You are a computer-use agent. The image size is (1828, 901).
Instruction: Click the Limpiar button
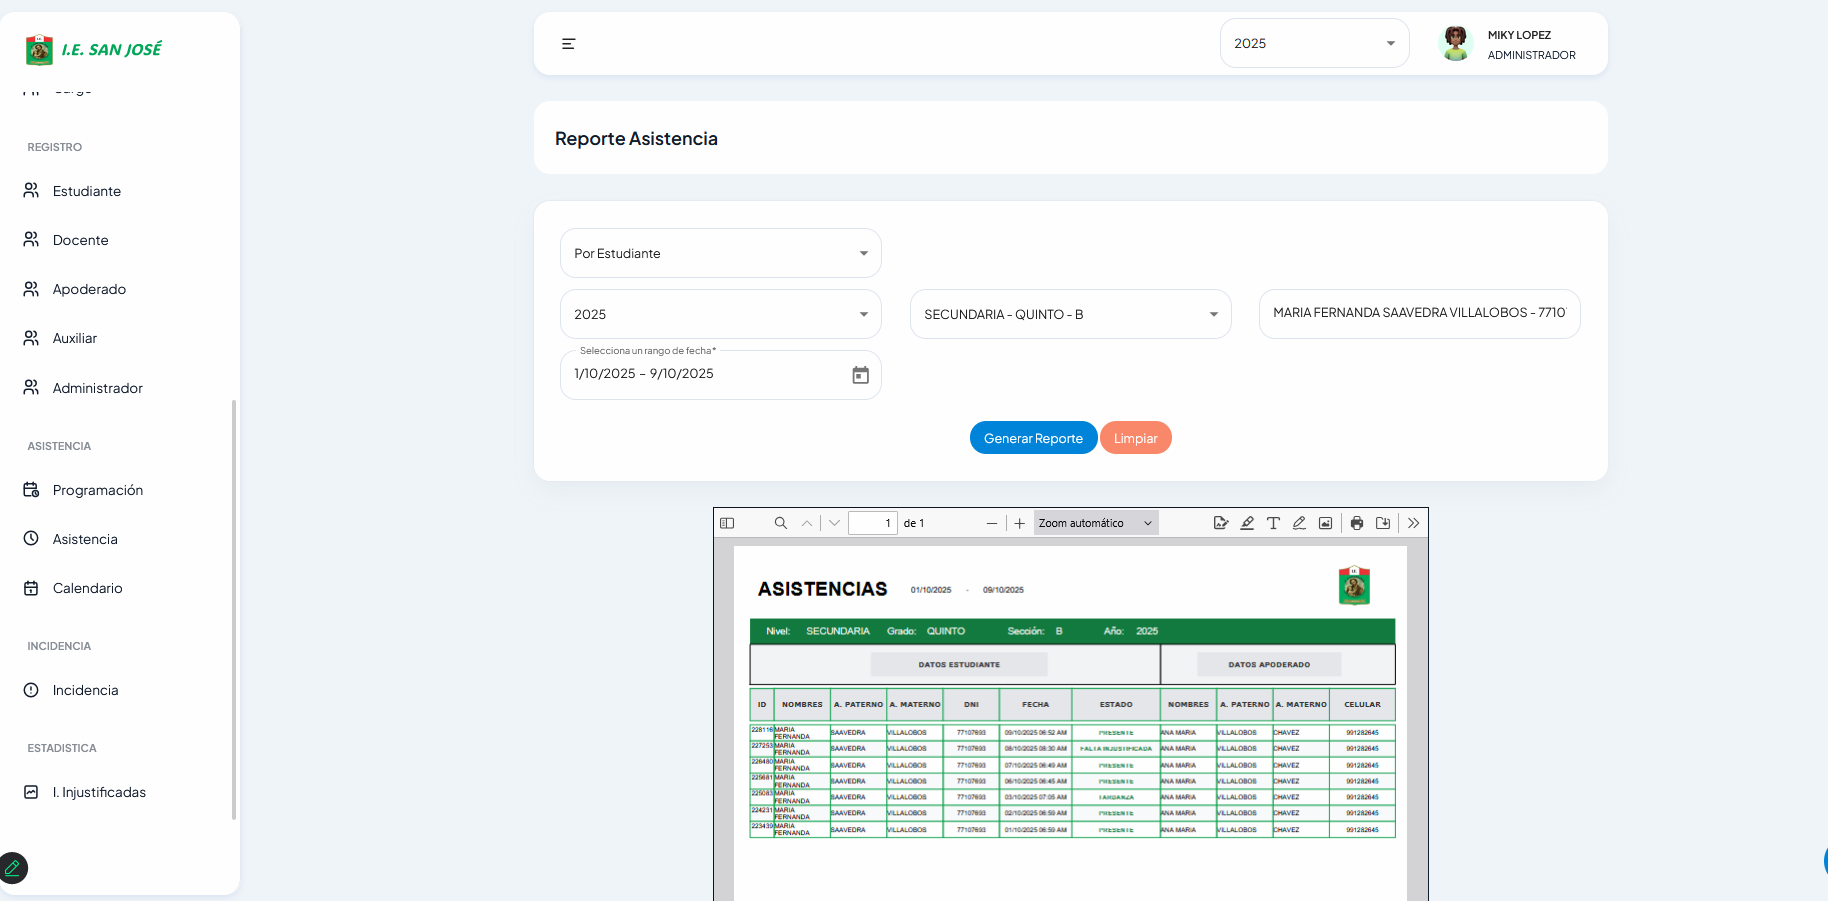pos(1135,438)
